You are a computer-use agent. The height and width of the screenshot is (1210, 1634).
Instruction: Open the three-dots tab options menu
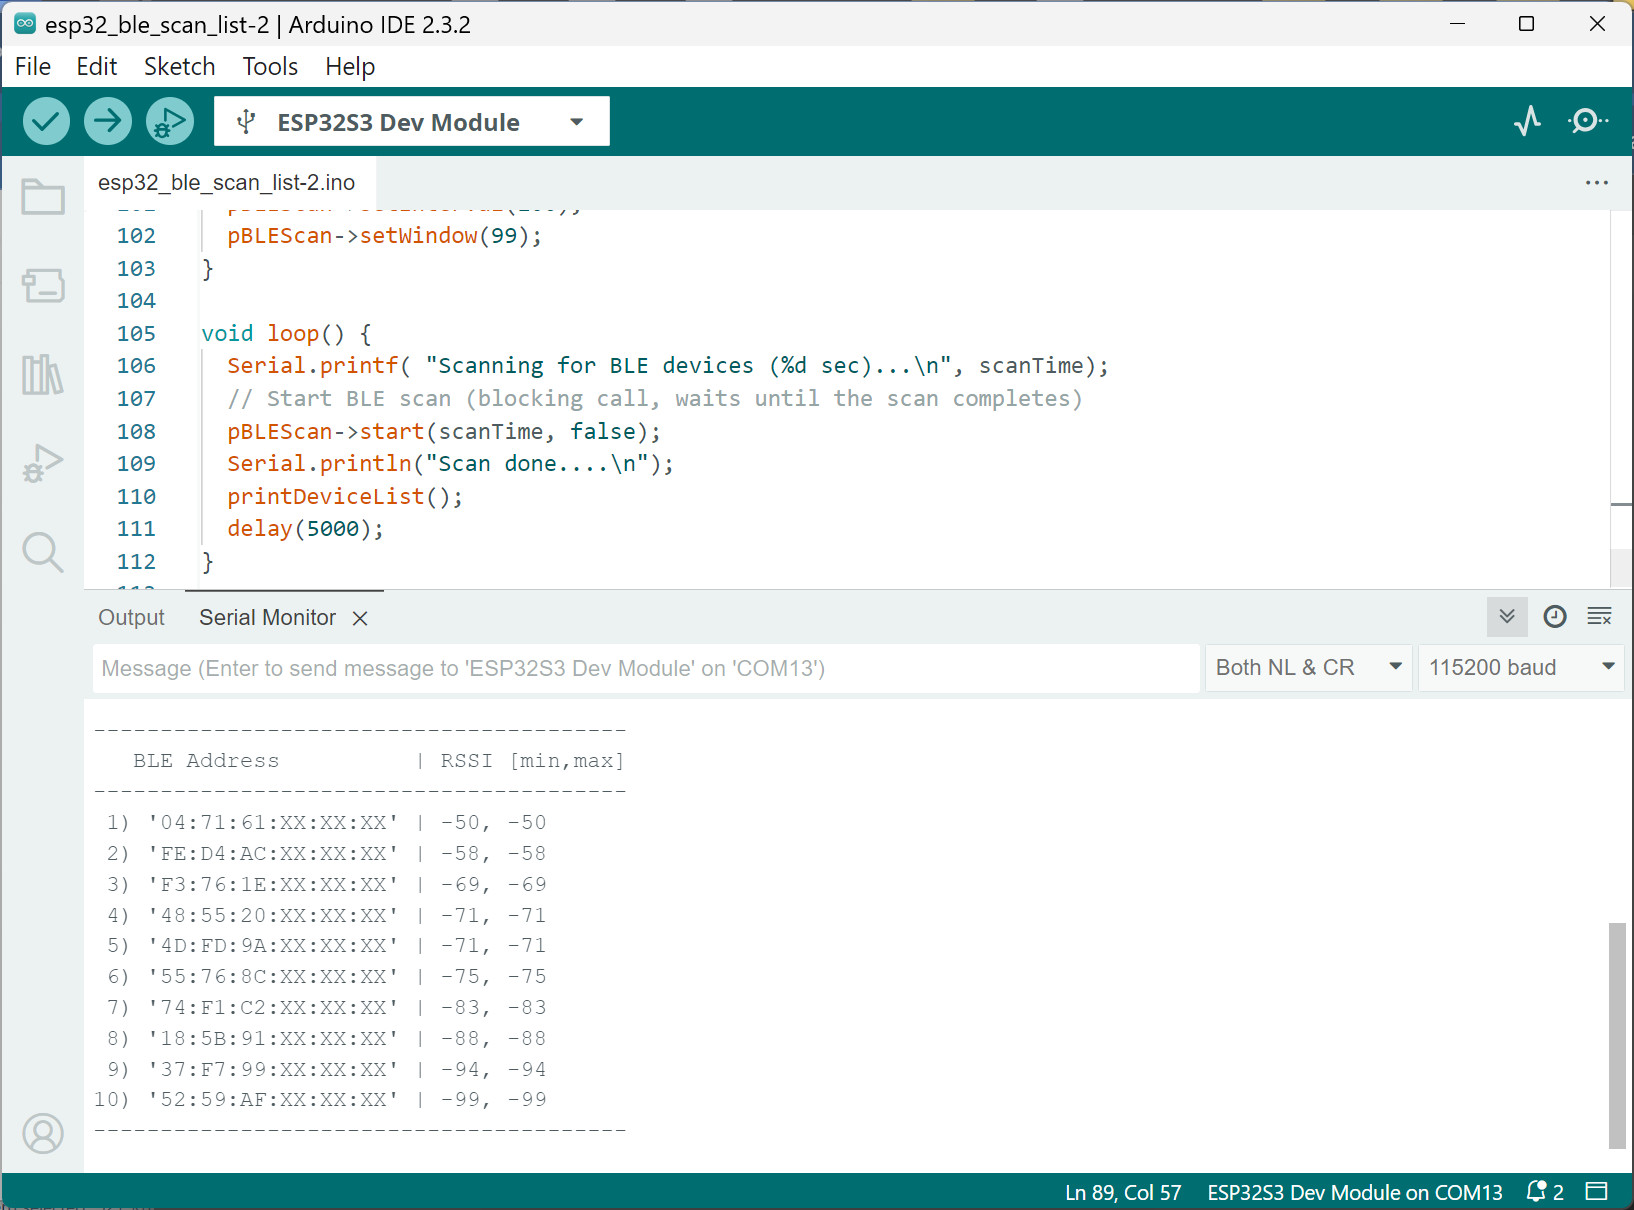coord(1597,183)
